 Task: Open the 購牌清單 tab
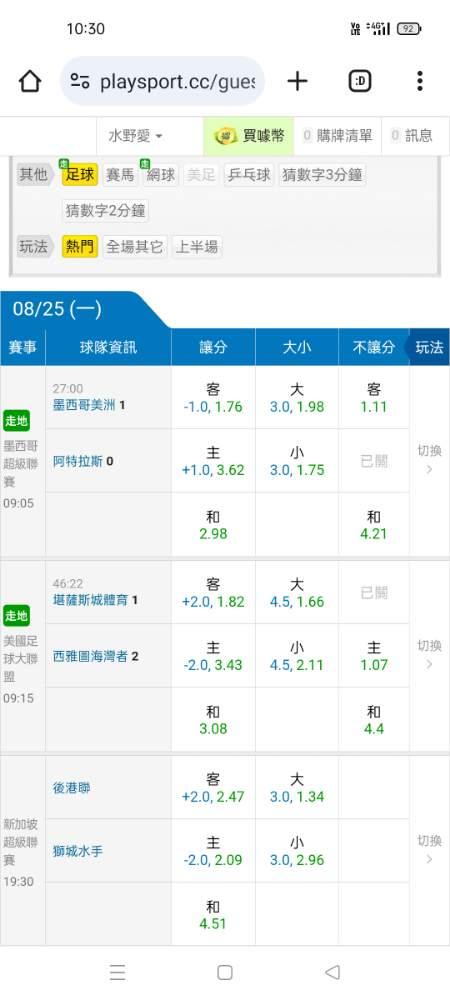337,136
